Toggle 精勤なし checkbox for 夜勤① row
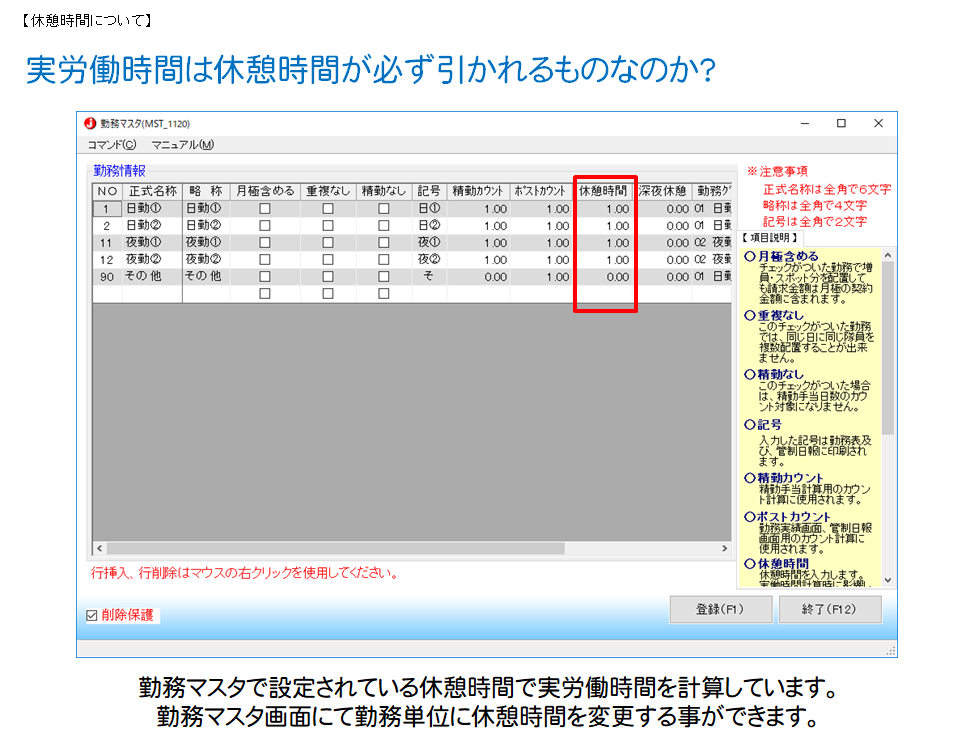The image size is (977, 735). 384,243
